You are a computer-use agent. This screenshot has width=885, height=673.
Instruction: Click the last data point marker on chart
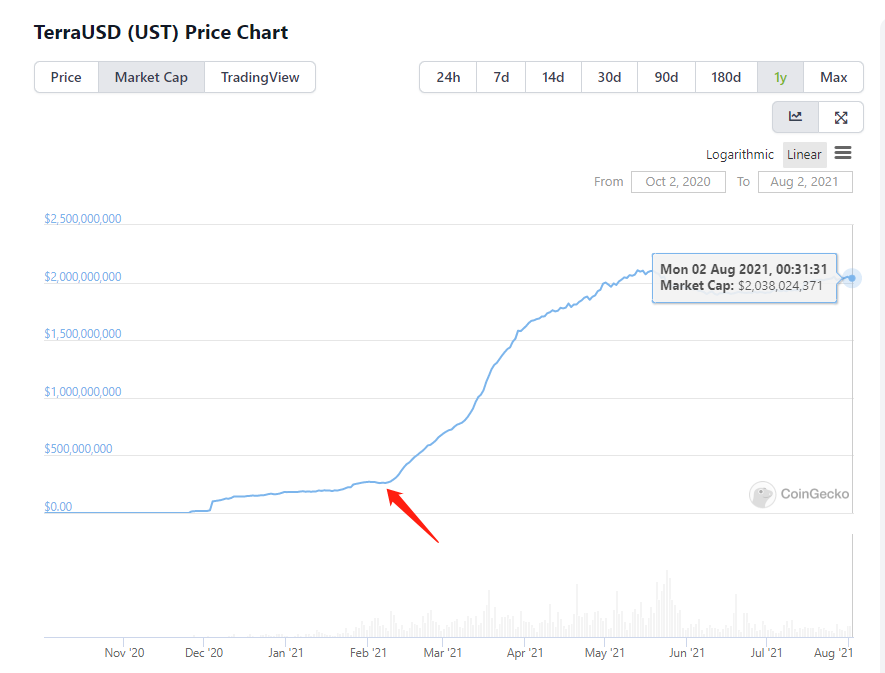click(852, 278)
